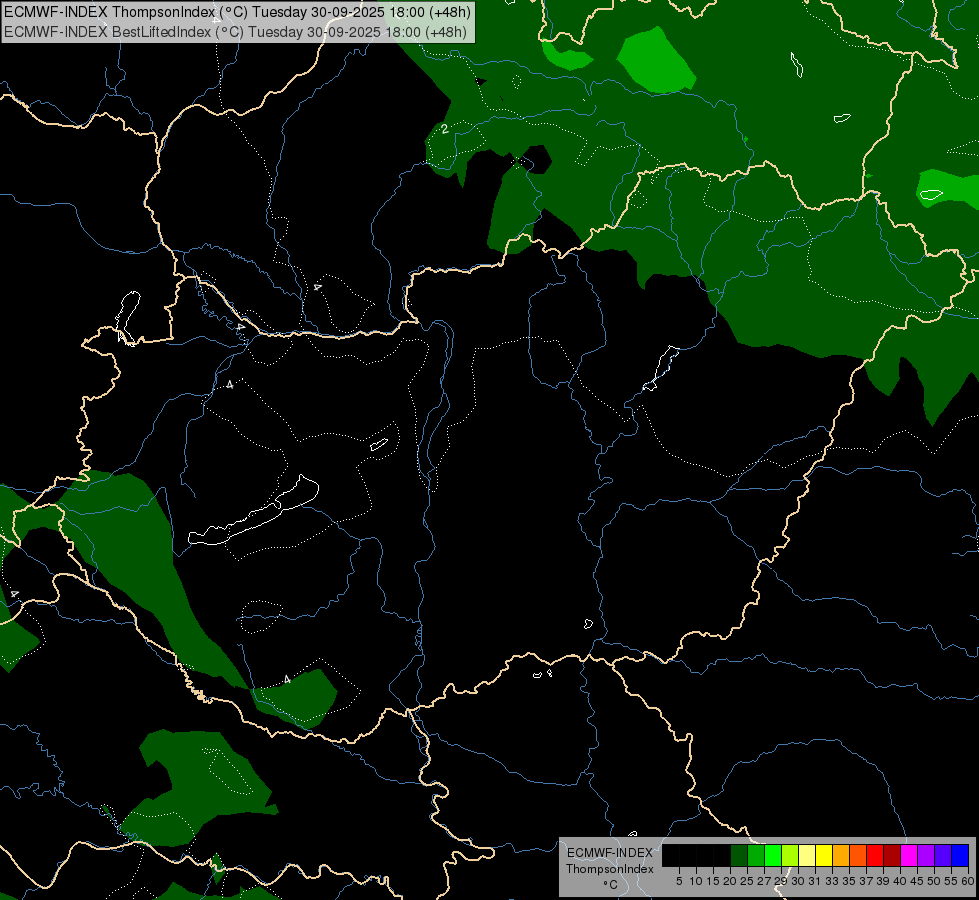This screenshot has height=900, width=979.
Task: Select the orange-red 35-37 legend swatch
Action: point(858,855)
